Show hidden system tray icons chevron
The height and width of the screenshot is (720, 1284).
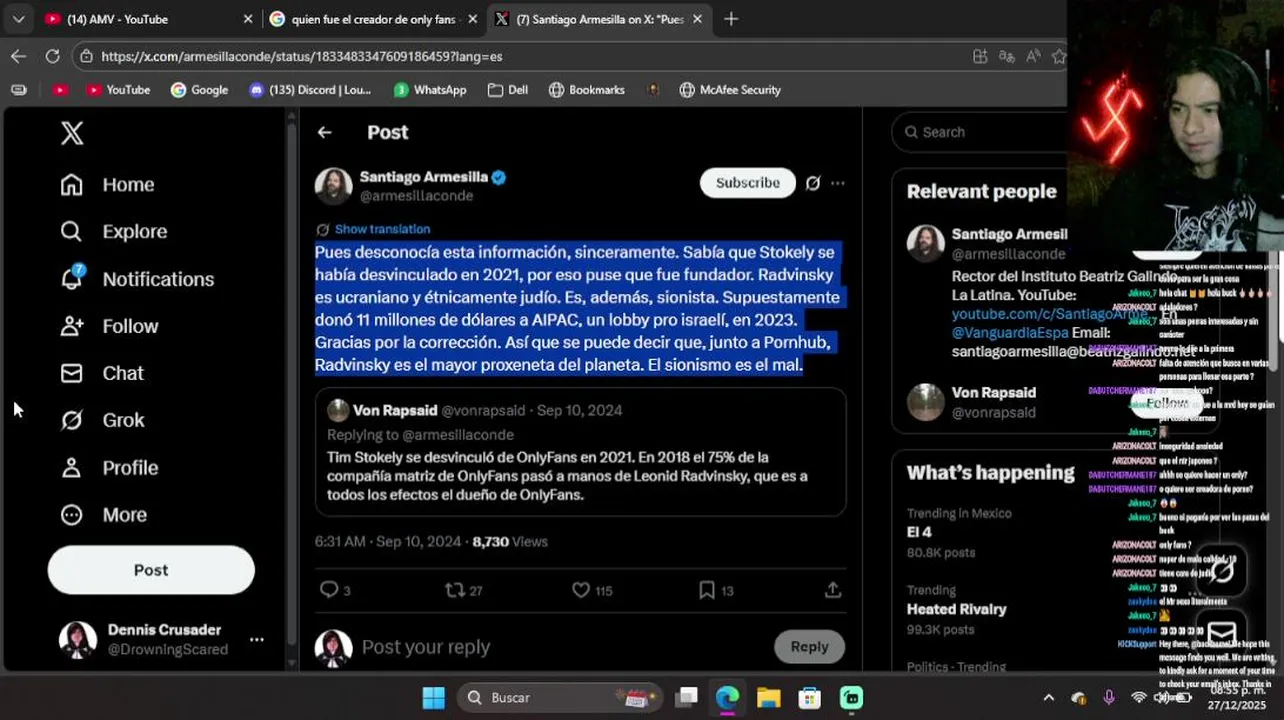pyautogui.click(x=1048, y=698)
